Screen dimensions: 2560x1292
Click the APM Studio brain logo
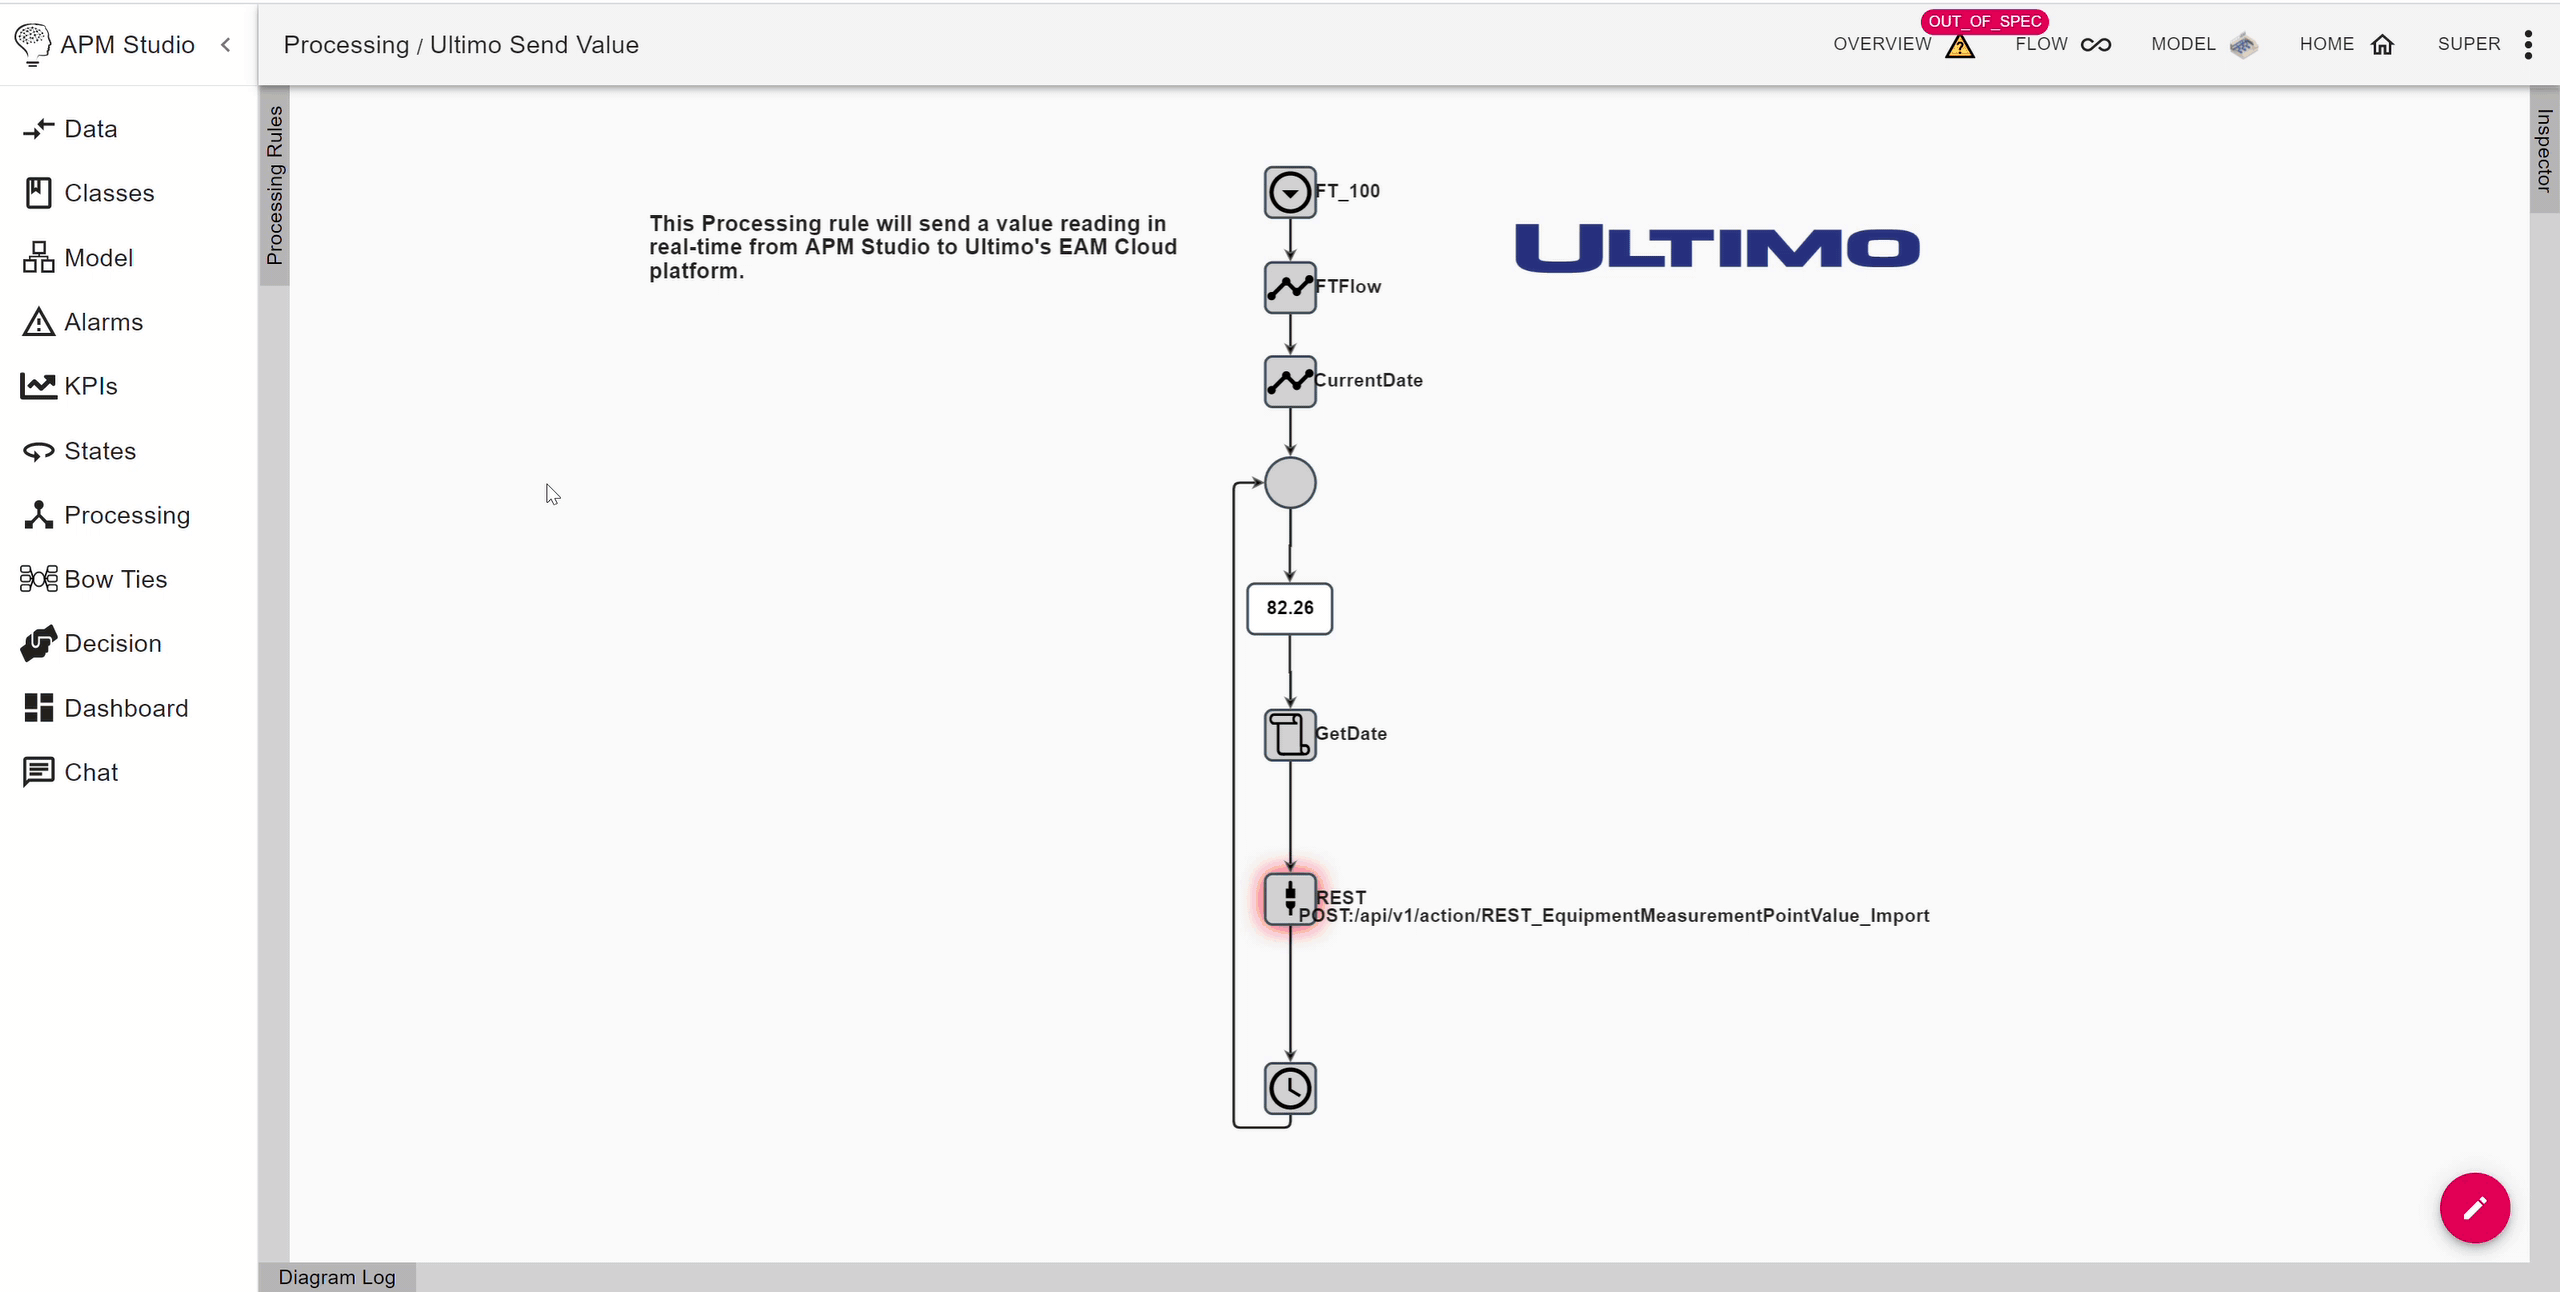pos(32,45)
